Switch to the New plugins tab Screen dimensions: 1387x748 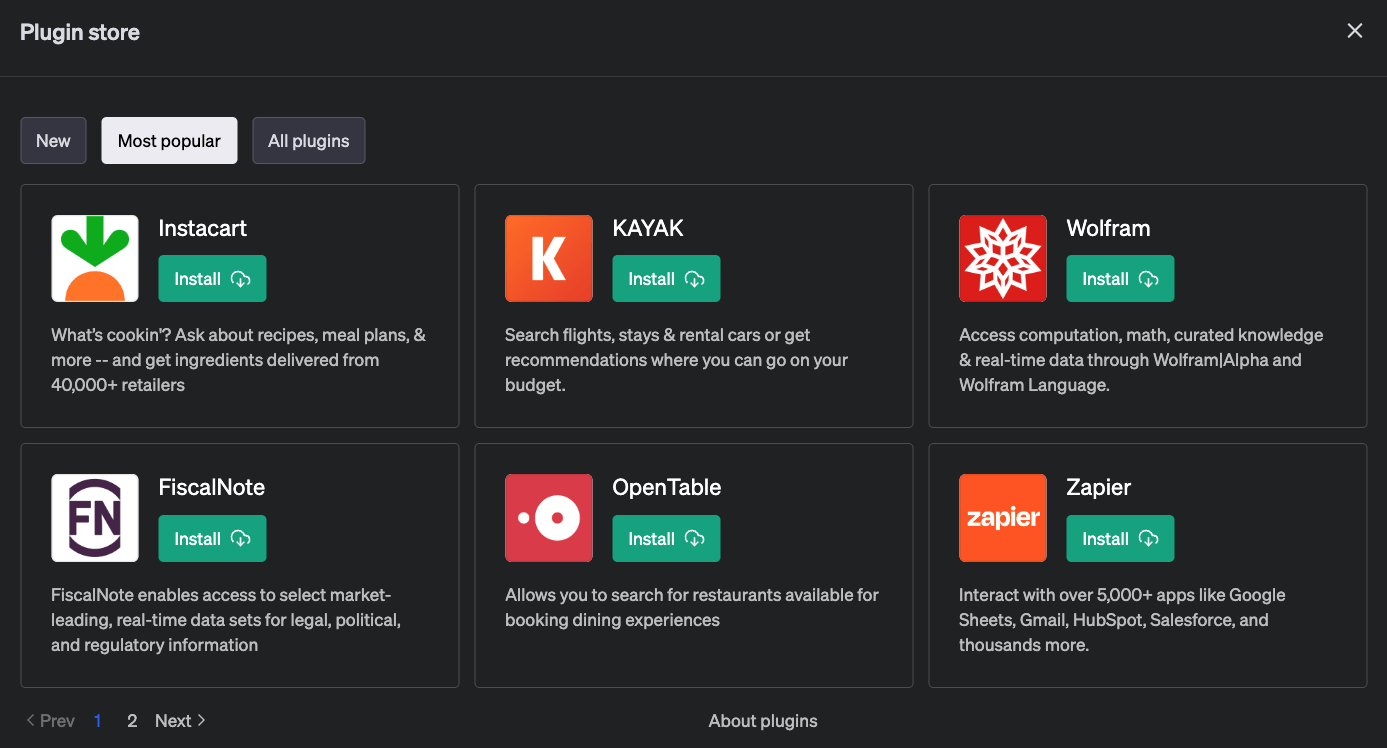click(53, 141)
